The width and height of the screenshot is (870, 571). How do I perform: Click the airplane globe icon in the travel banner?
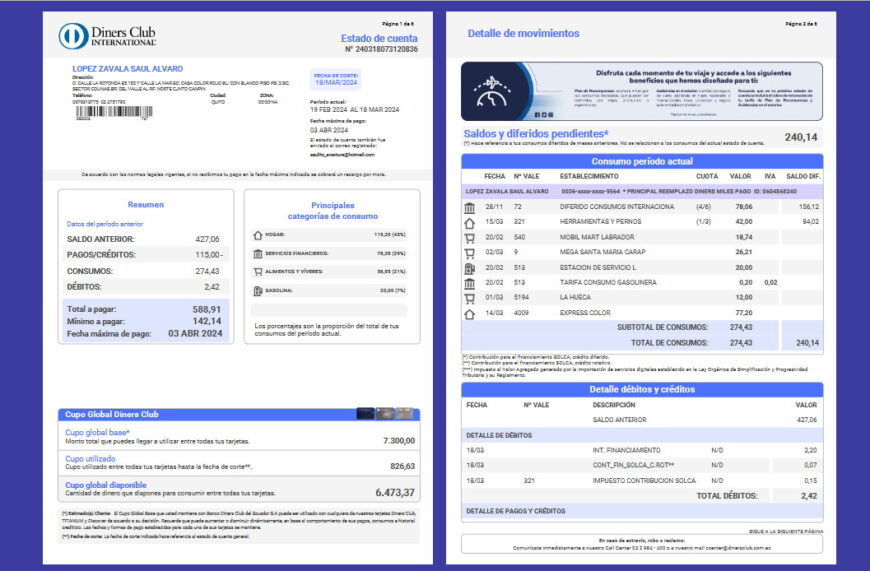(492, 92)
